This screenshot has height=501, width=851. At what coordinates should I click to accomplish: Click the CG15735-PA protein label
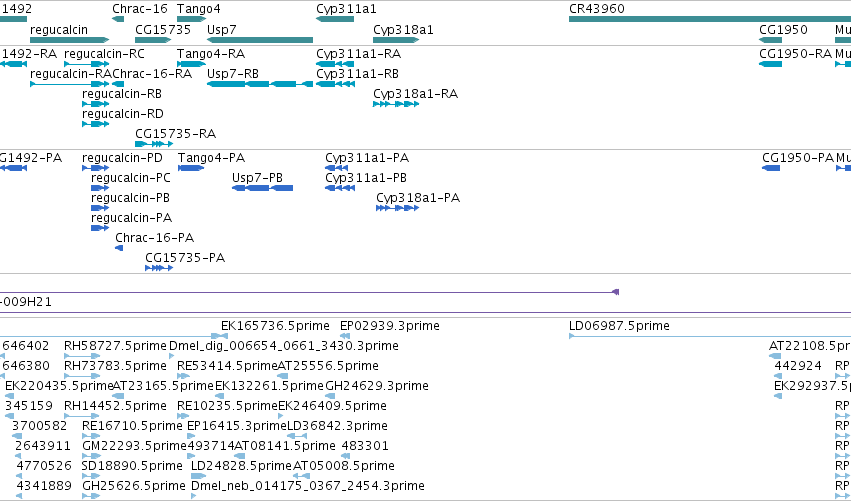point(185,258)
